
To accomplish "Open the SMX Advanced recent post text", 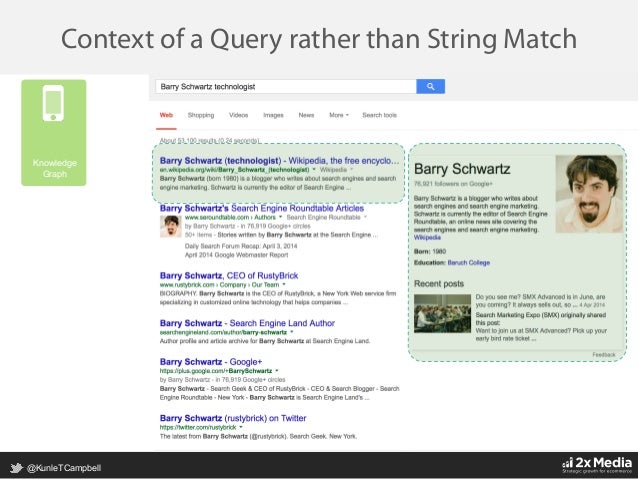I will pyautogui.click(x=540, y=301).
